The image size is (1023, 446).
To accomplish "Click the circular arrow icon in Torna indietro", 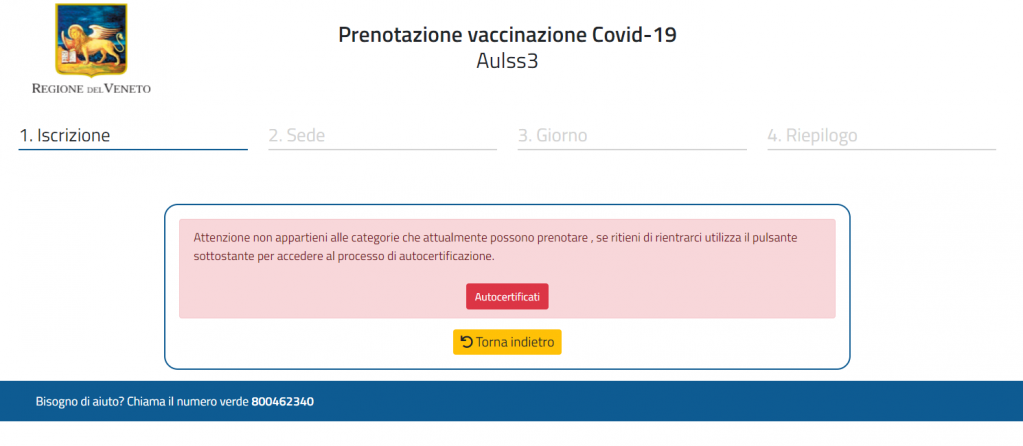I will [x=466, y=342].
